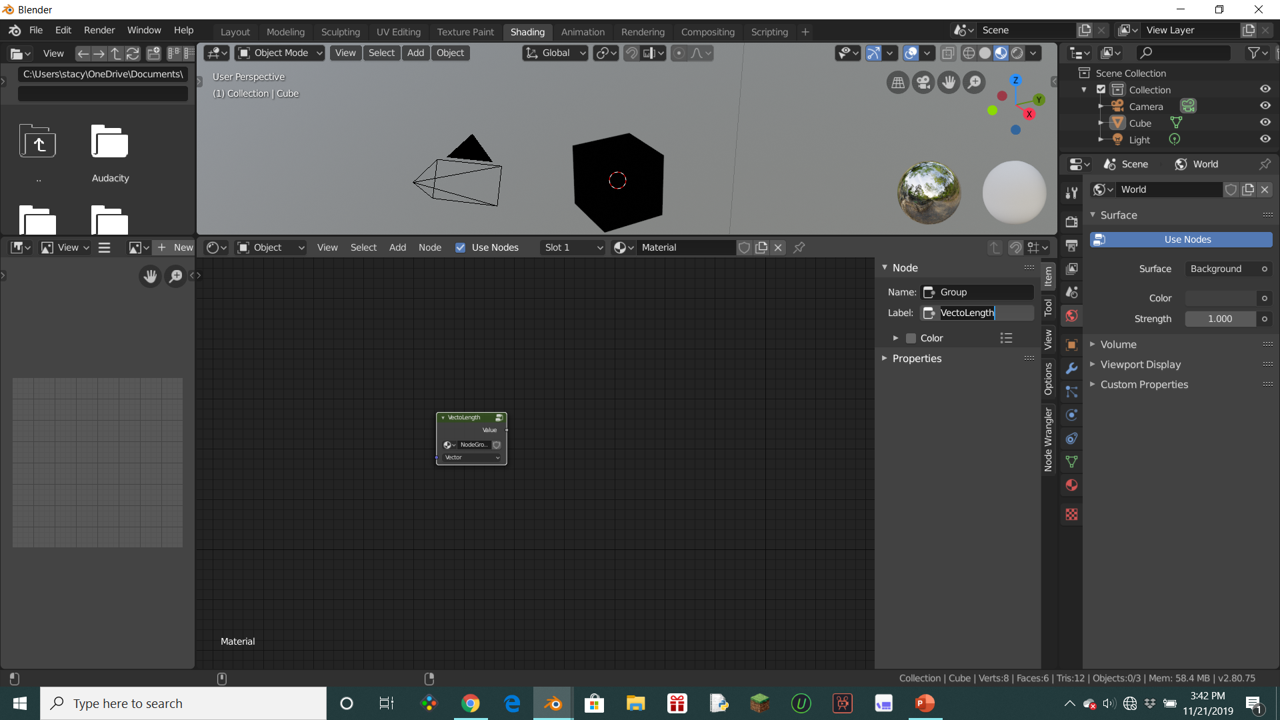Open the viewport Add menu button
The image size is (1280, 720).
(x=415, y=53)
